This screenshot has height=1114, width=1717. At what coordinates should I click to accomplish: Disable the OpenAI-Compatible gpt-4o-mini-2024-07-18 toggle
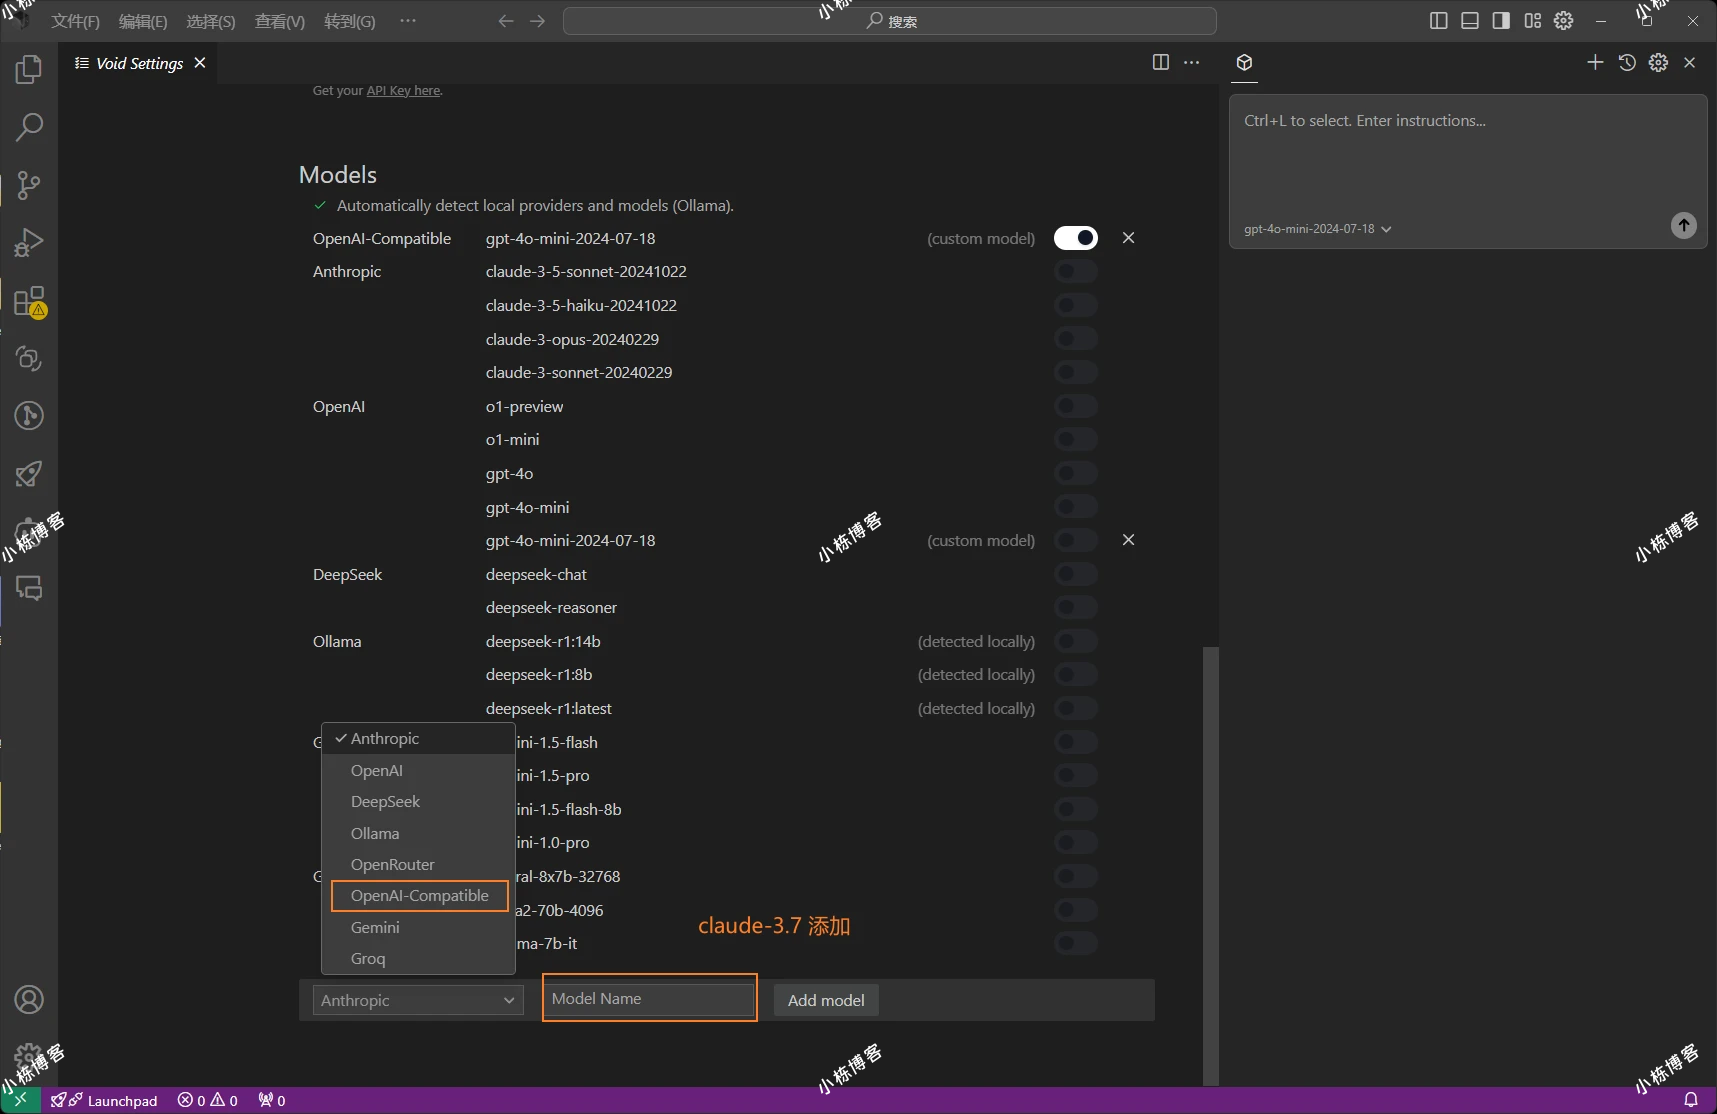[x=1075, y=238]
